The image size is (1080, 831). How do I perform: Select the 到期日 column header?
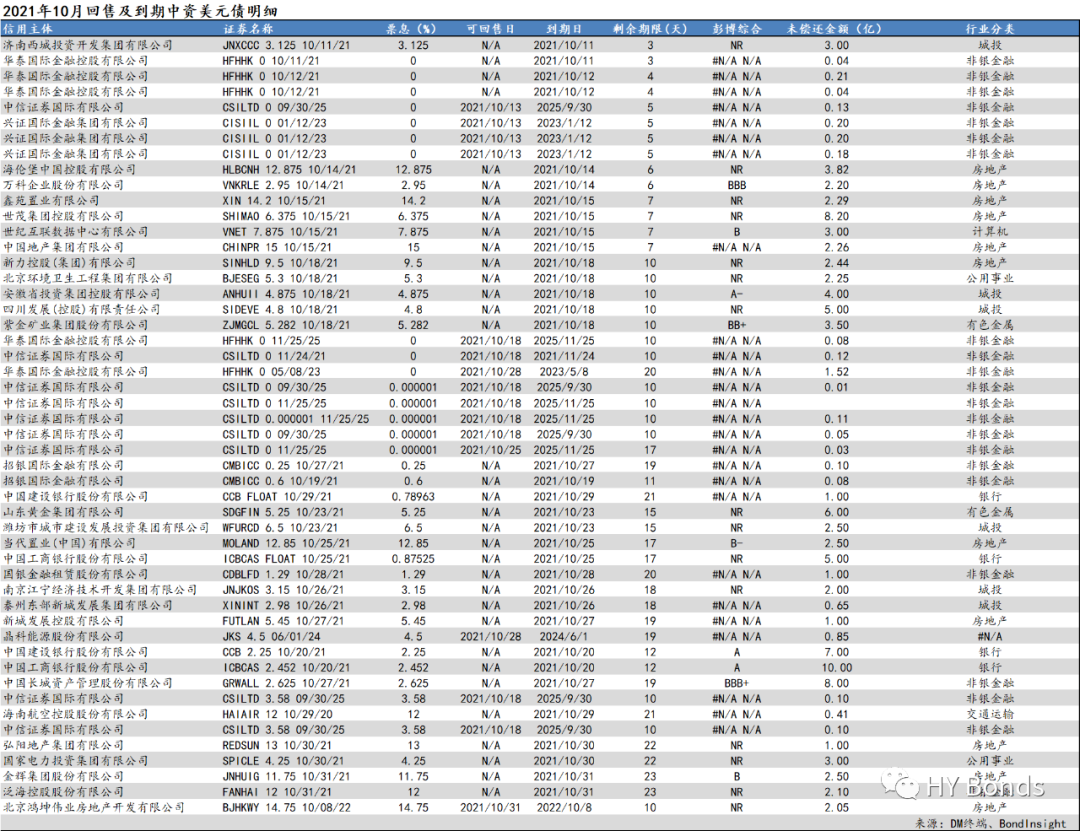(x=564, y=29)
